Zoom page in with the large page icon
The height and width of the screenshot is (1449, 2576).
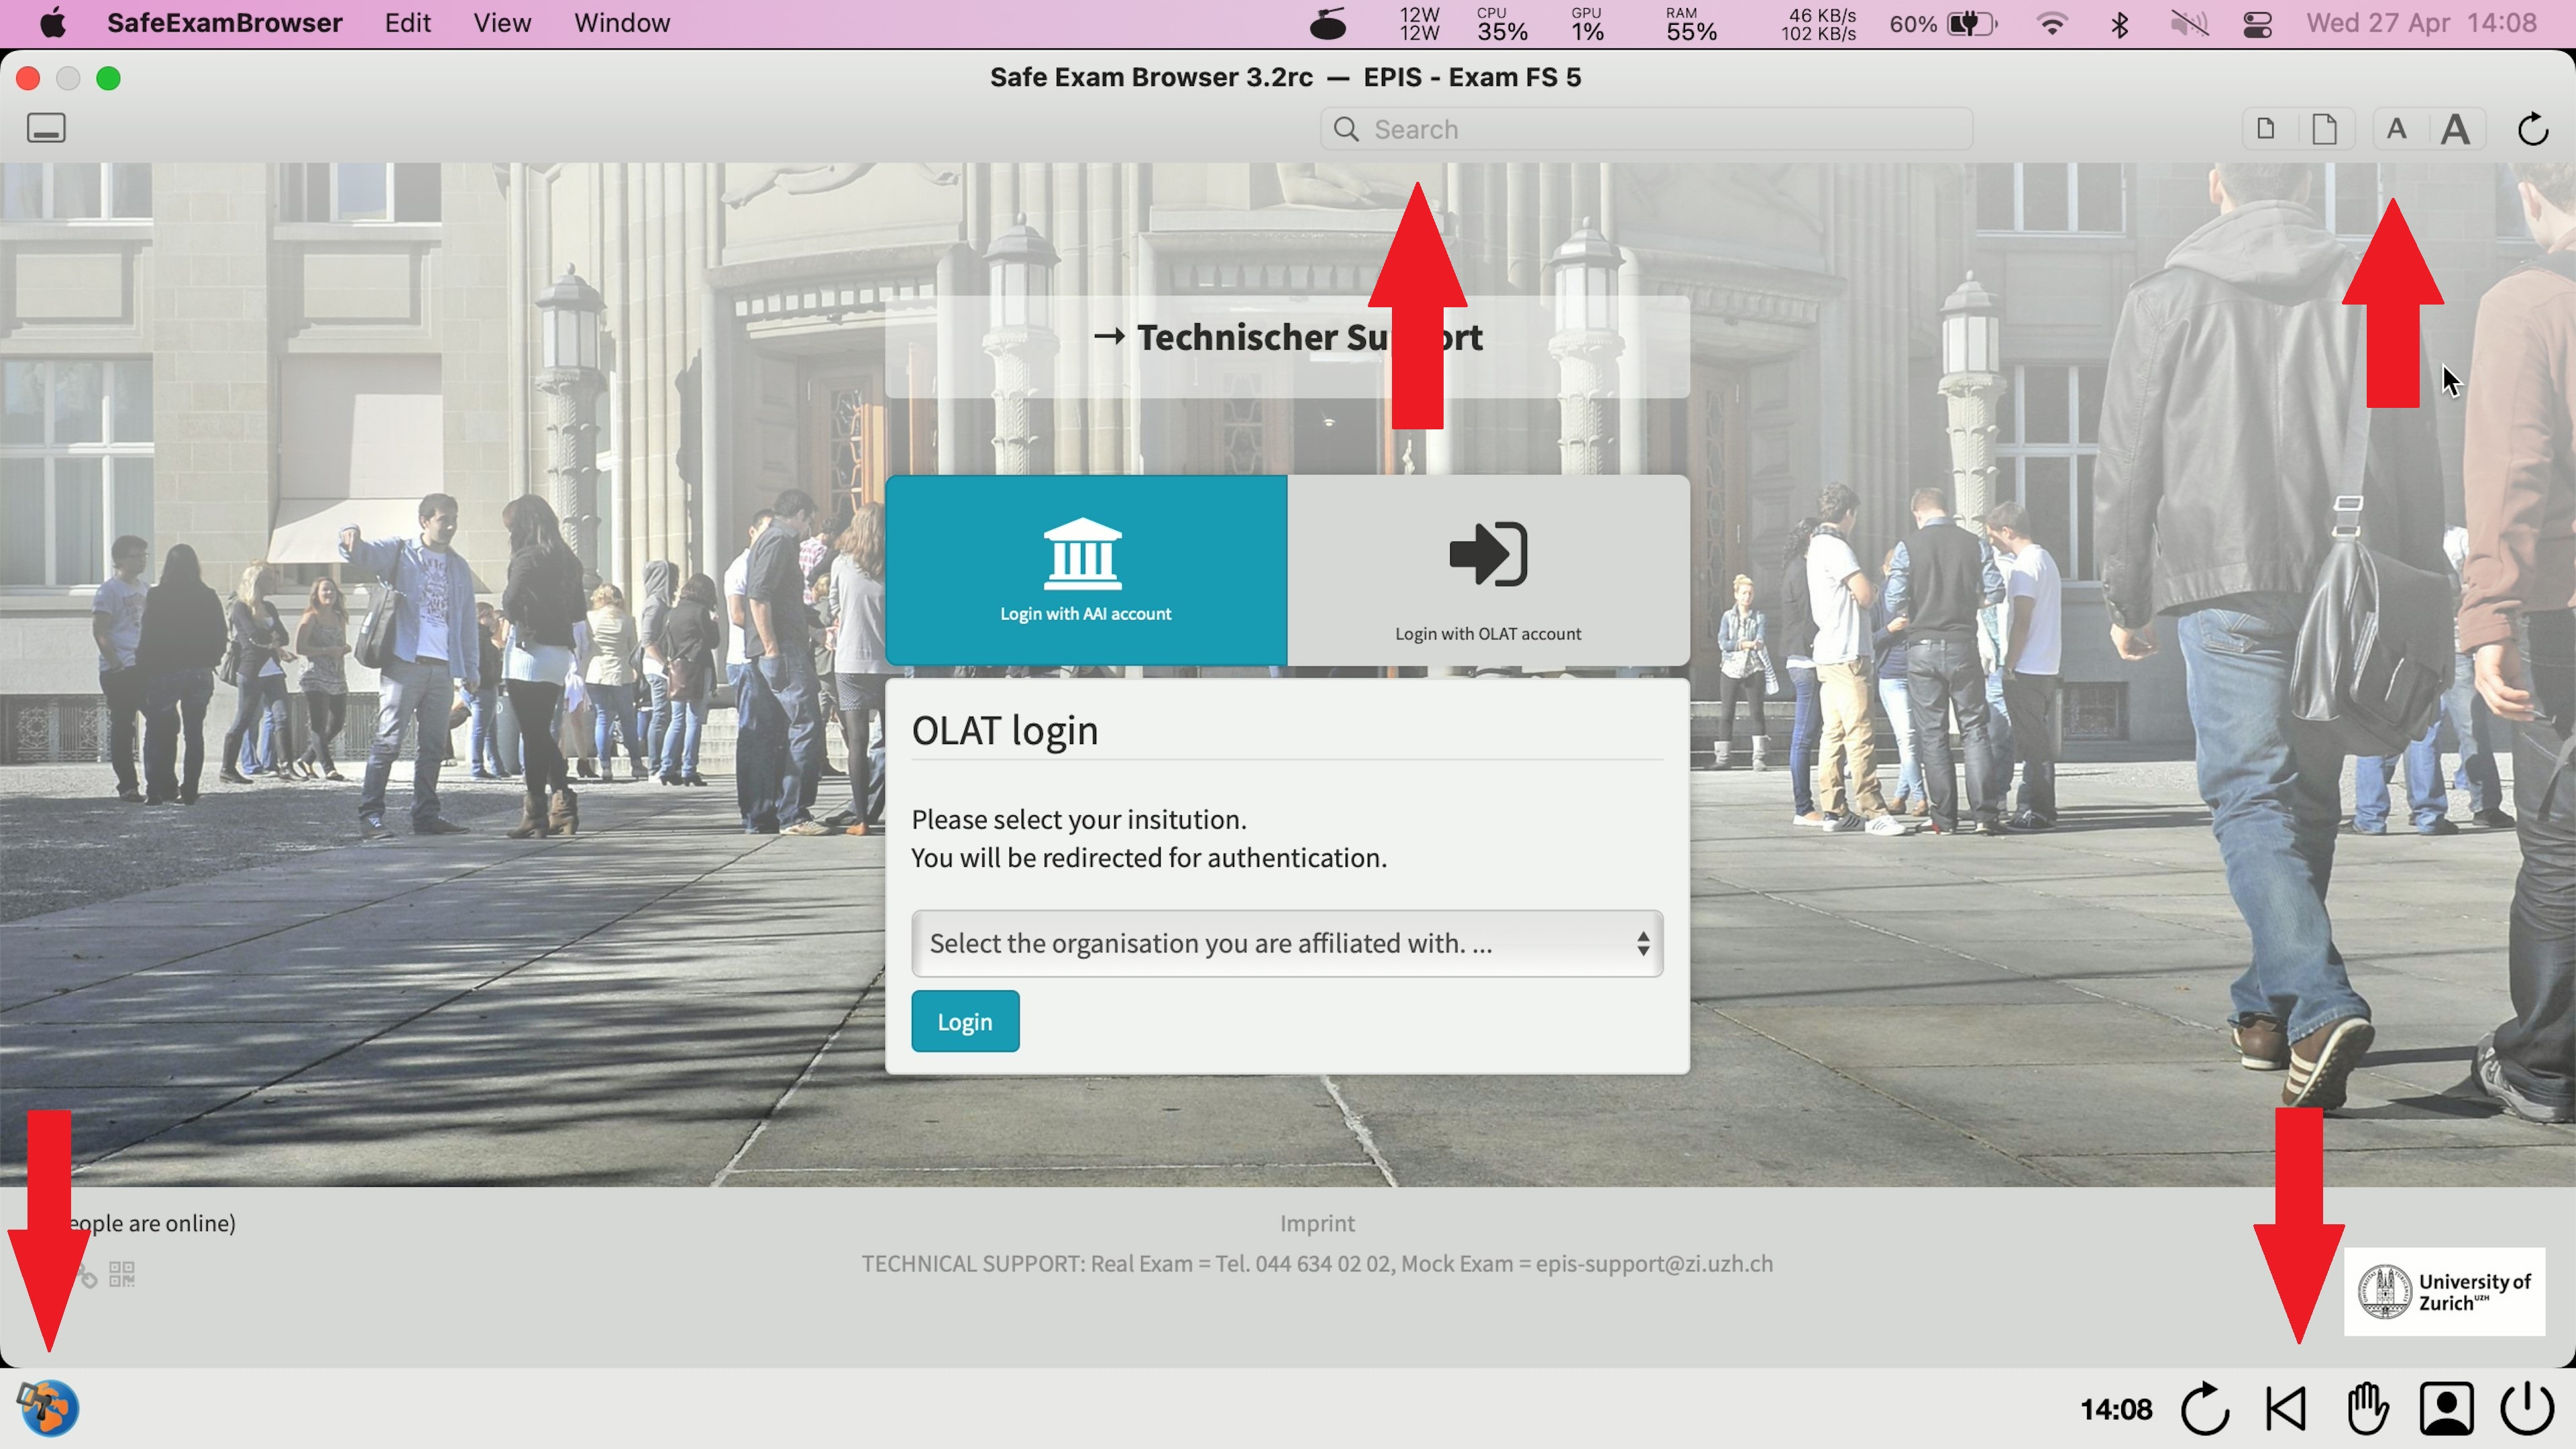[2324, 129]
